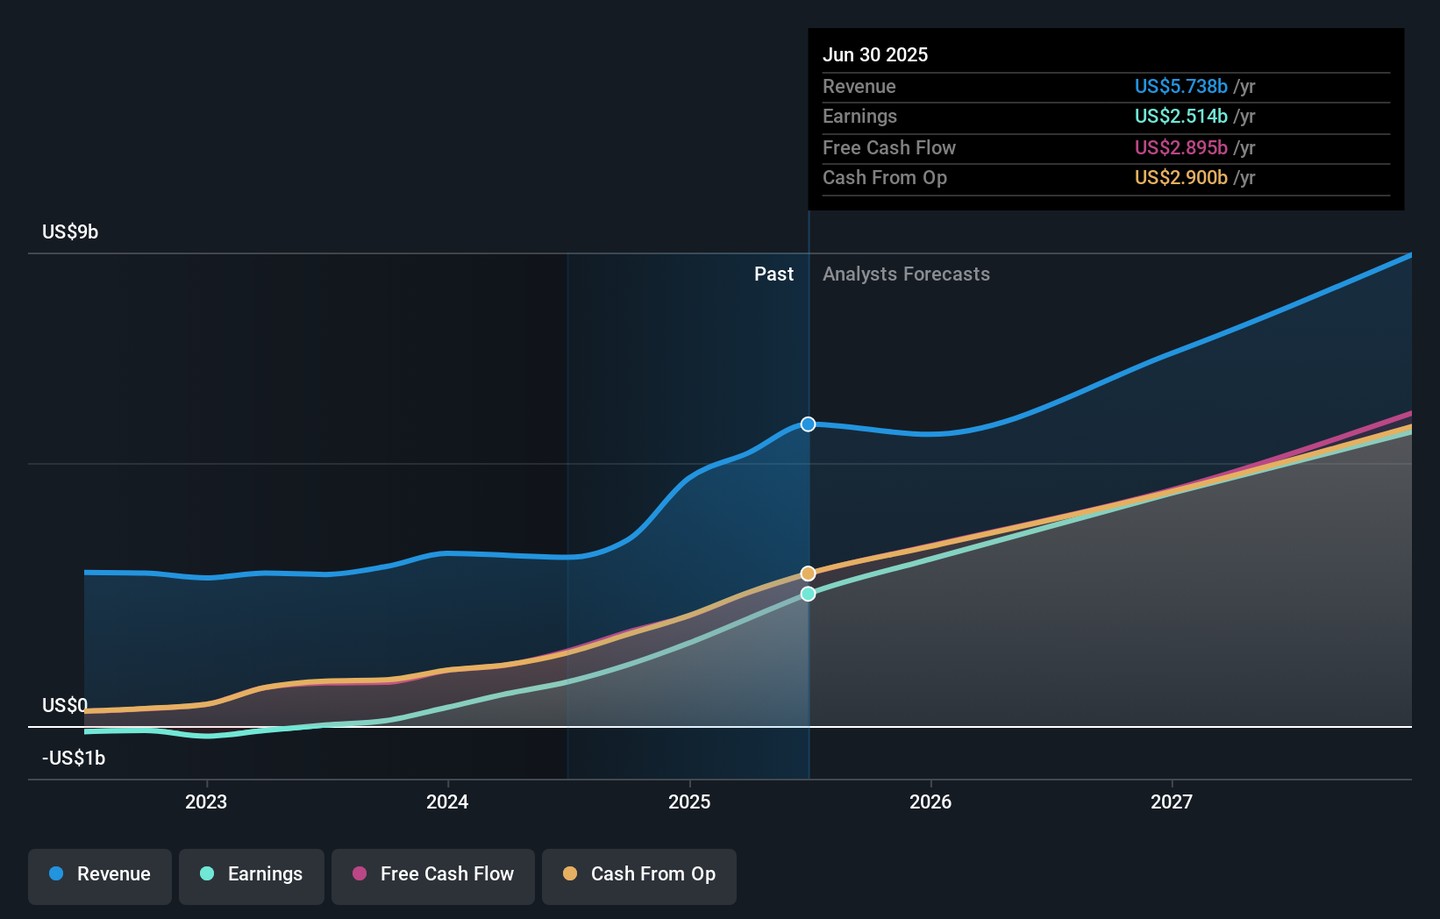Viewport: 1440px width, 919px height.
Task: Click the 2027 x-axis label
Action: coord(1171,802)
